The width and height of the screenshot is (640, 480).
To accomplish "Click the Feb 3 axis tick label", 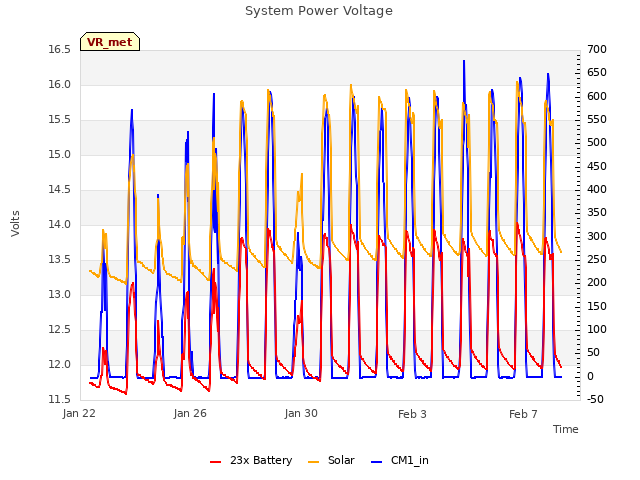I will pos(412,414).
